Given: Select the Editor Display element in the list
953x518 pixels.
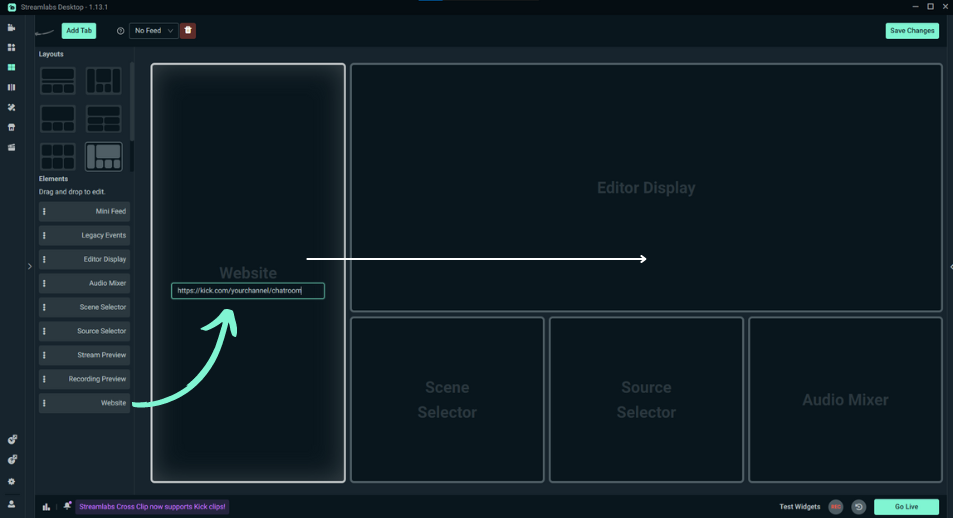Looking at the screenshot, I should tap(84, 260).
